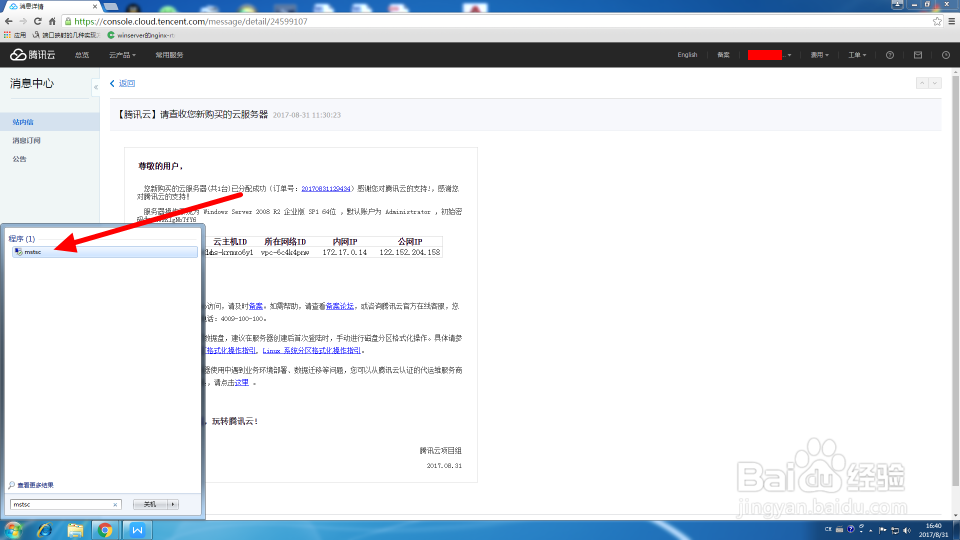Click the network tray icon
This screenshot has width=960, height=540.
[x=894, y=530]
